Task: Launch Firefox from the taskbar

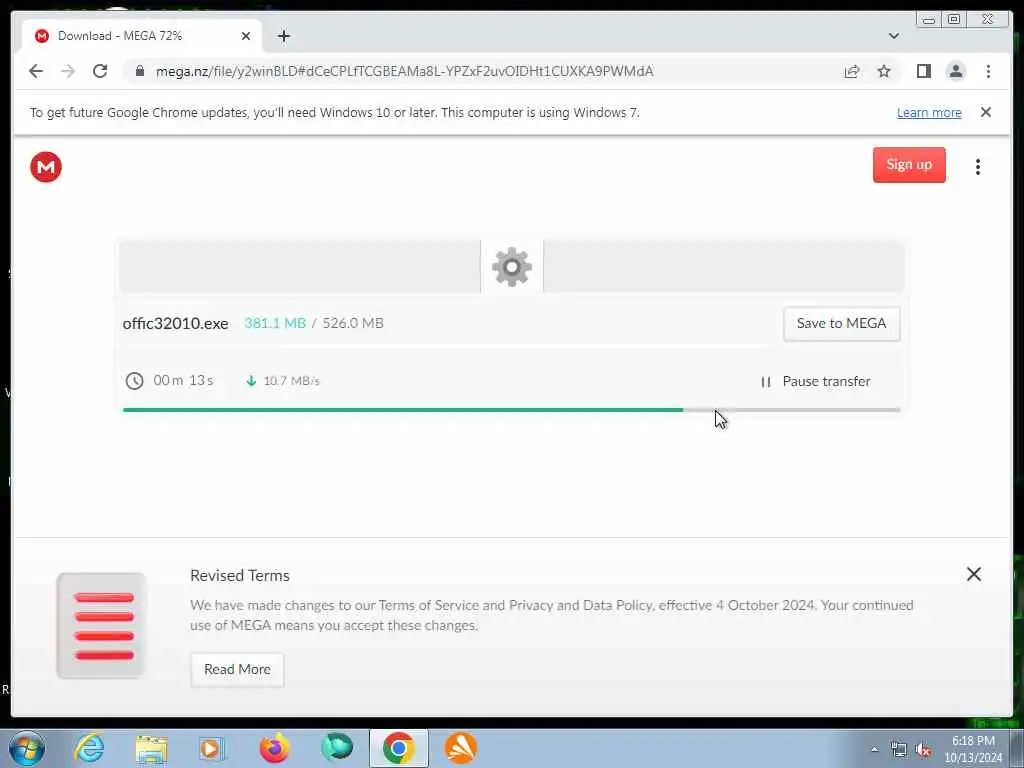Action: (x=275, y=748)
